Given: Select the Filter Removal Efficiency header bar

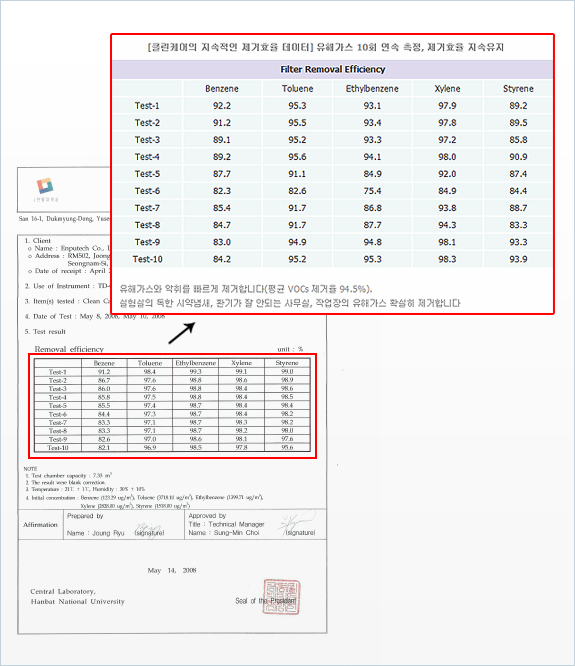Looking at the screenshot, I should click(x=333, y=69).
